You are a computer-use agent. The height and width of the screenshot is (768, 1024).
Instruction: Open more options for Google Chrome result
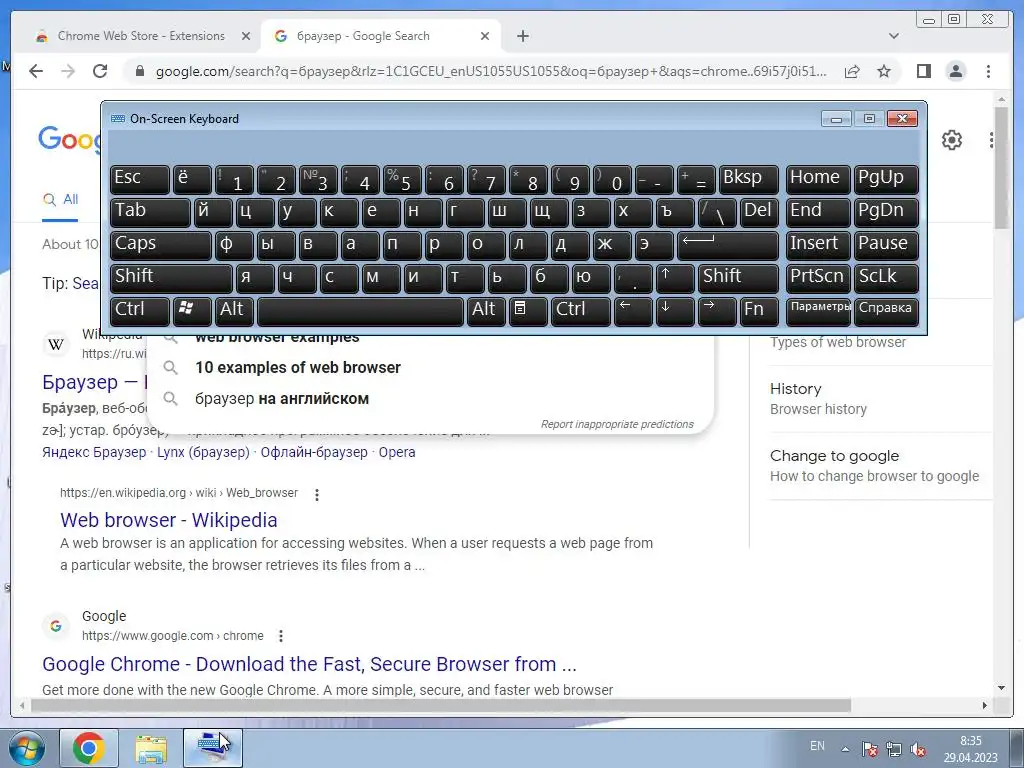[x=281, y=635]
